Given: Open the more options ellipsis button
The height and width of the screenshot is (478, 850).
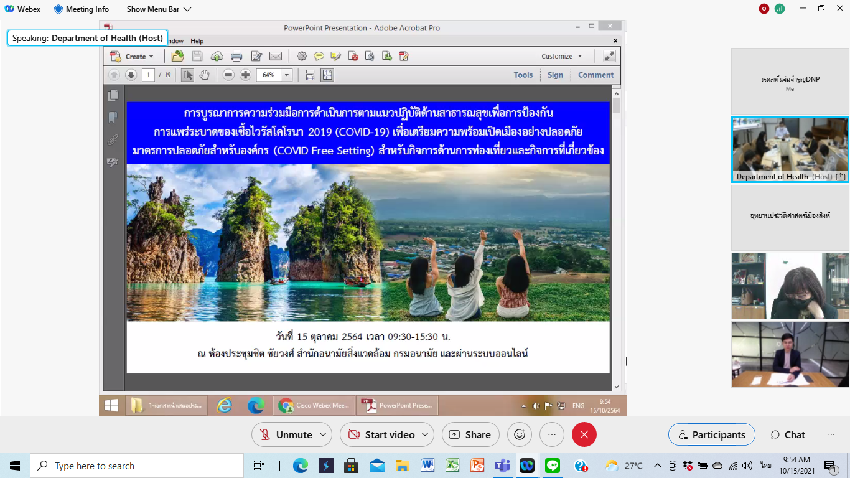Looking at the screenshot, I should pos(551,435).
